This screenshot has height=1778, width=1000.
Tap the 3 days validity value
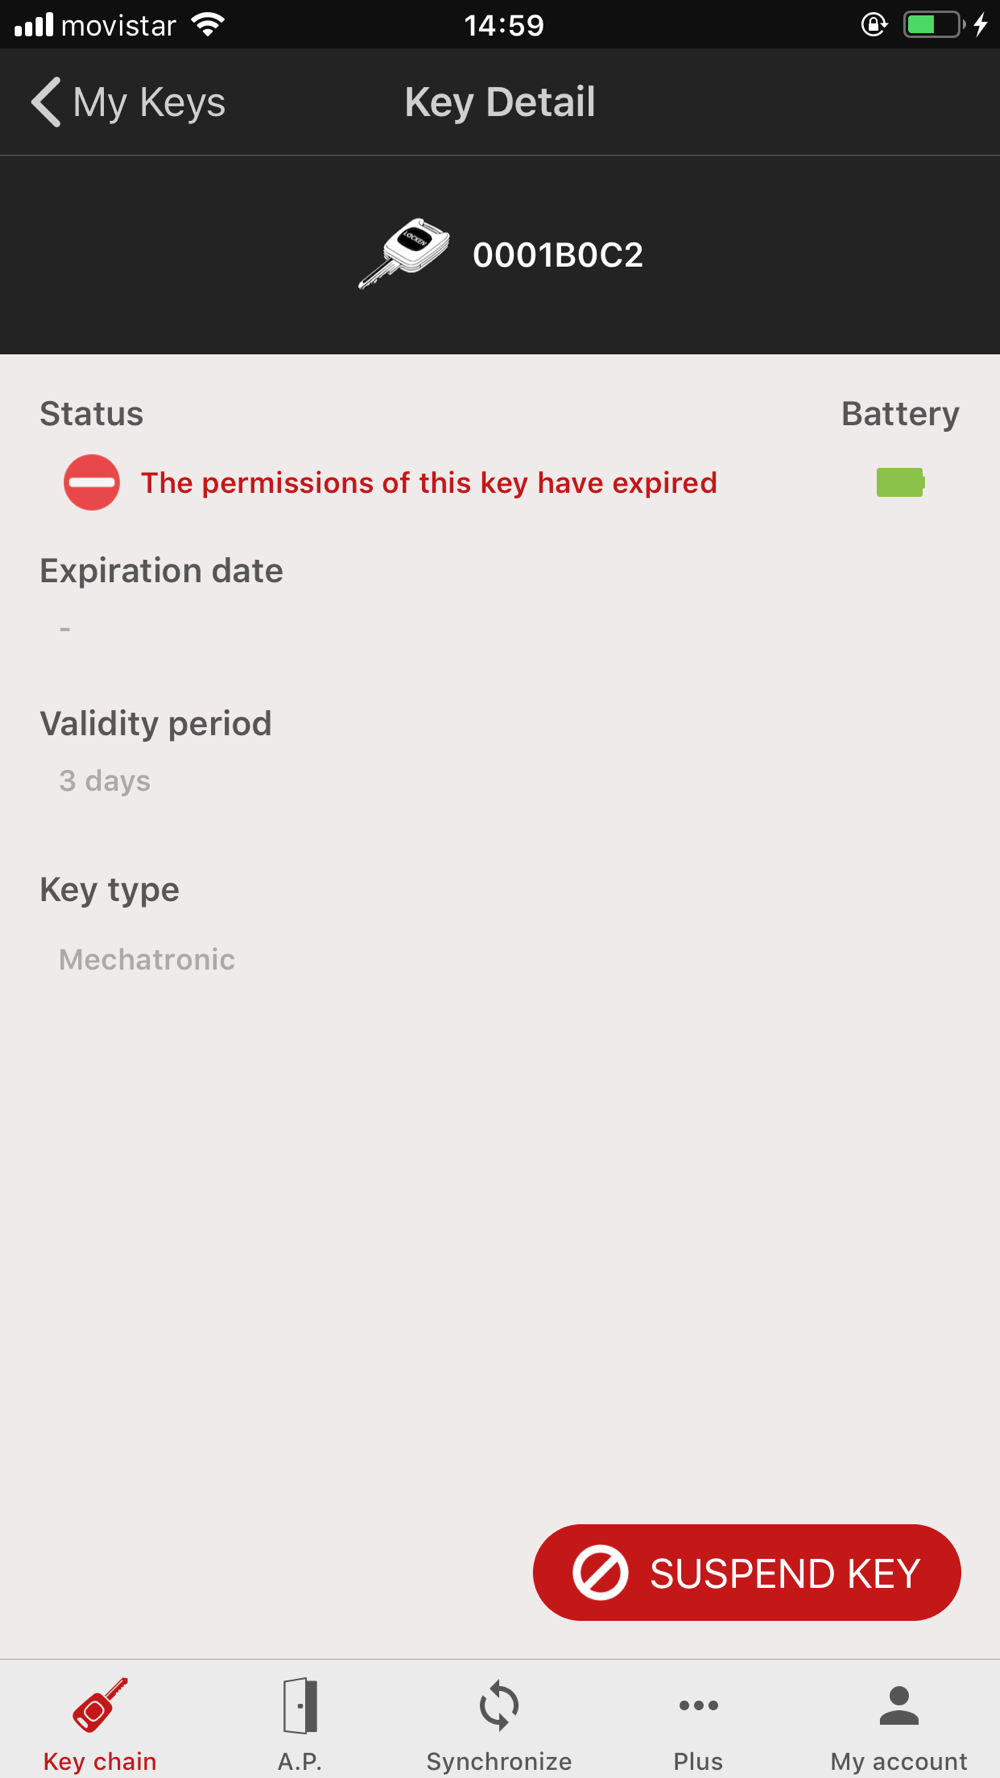(x=105, y=781)
